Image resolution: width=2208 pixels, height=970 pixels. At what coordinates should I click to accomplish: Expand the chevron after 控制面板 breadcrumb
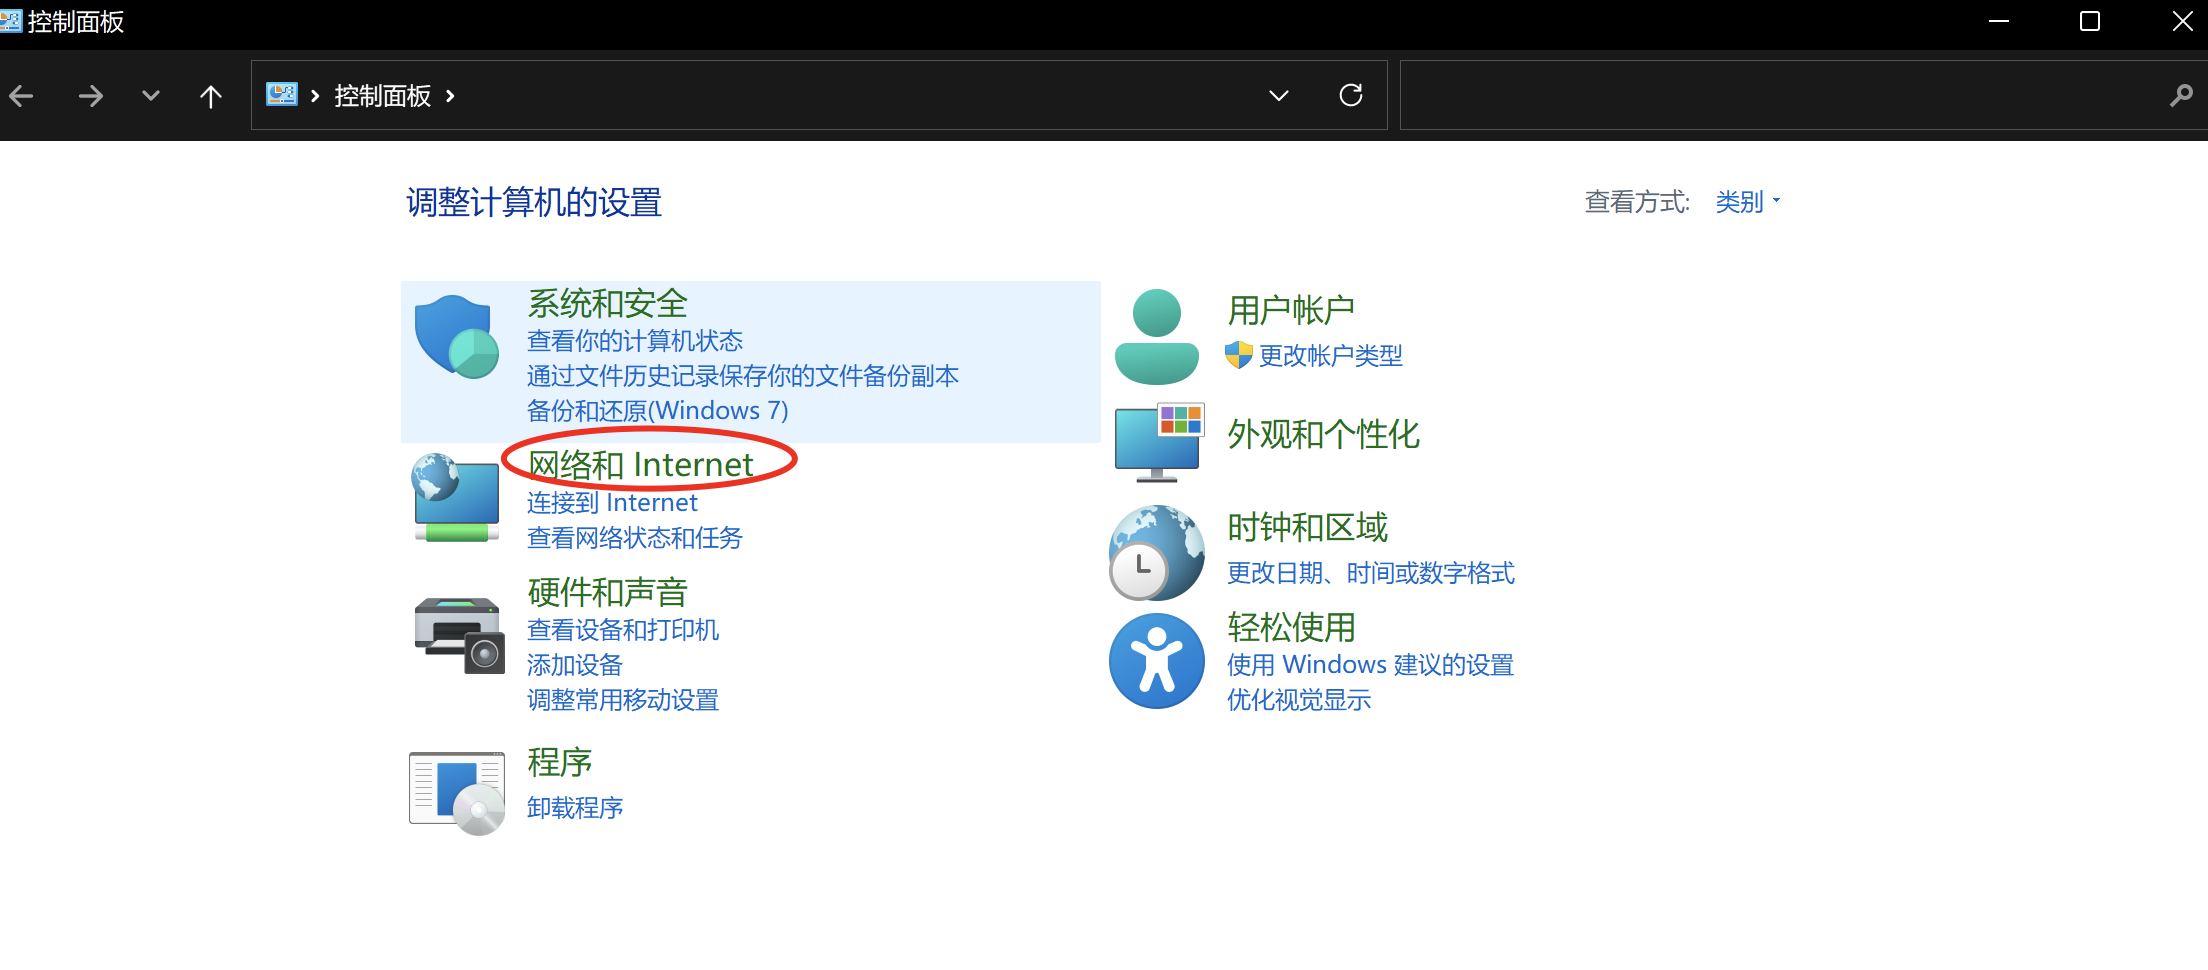pos(450,96)
